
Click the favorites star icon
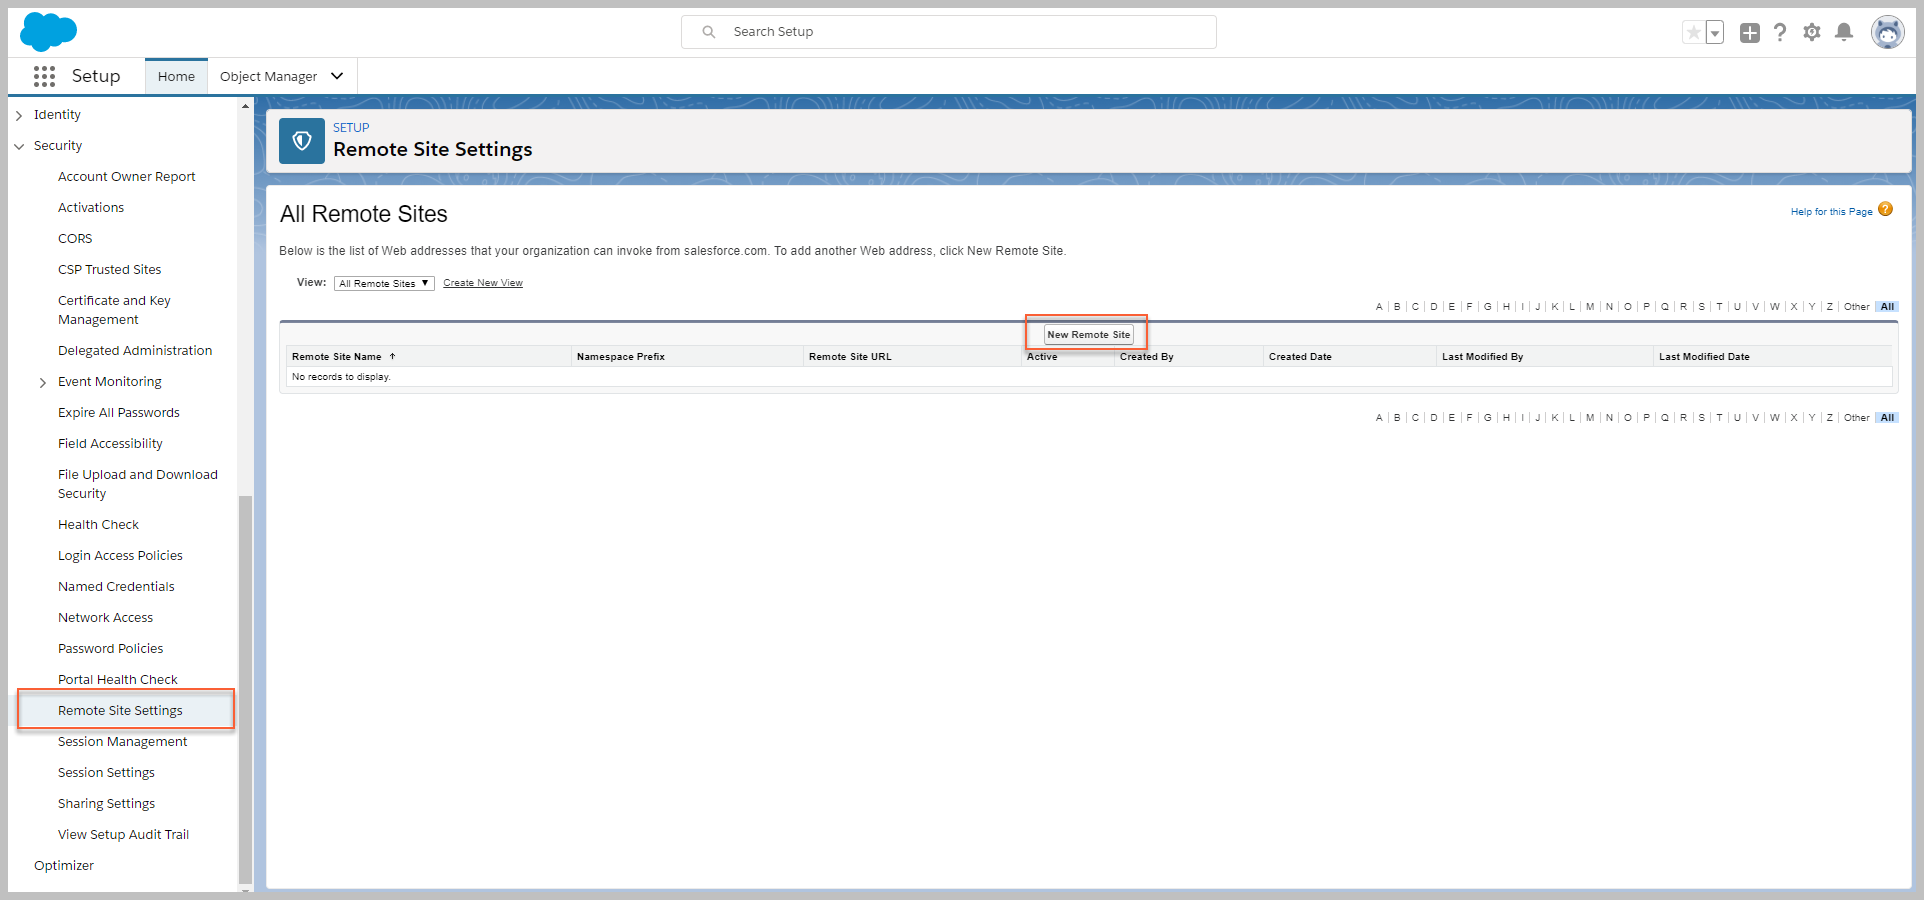(x=1693, y=33)
